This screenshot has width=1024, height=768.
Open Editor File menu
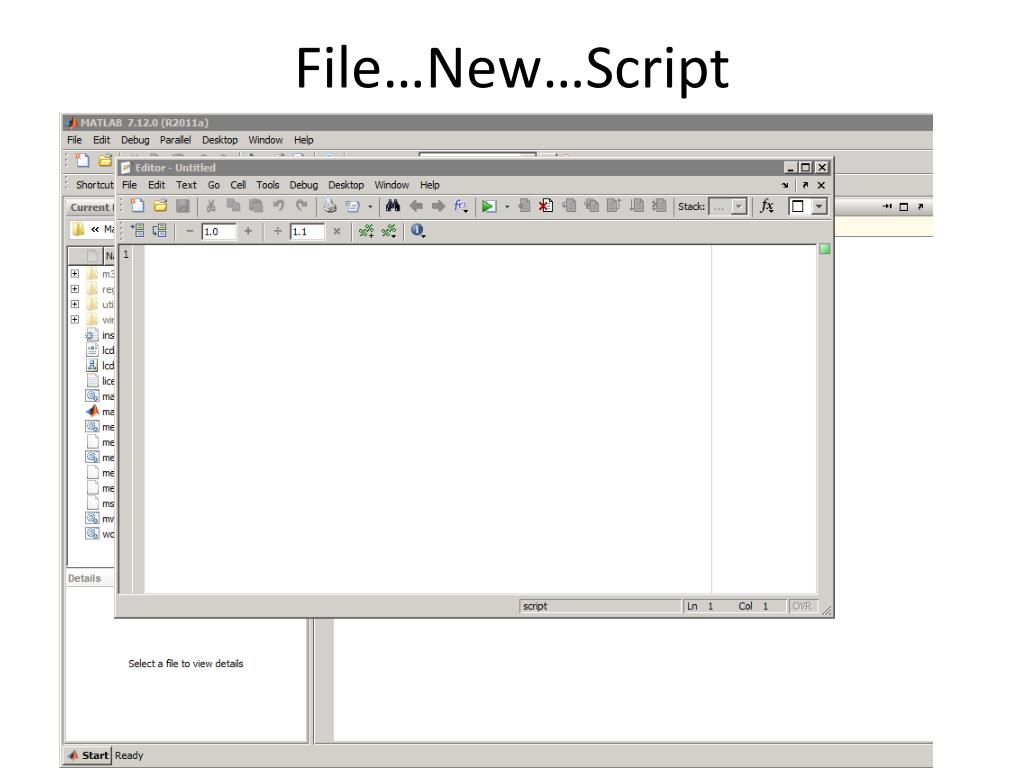coord(129,185)
